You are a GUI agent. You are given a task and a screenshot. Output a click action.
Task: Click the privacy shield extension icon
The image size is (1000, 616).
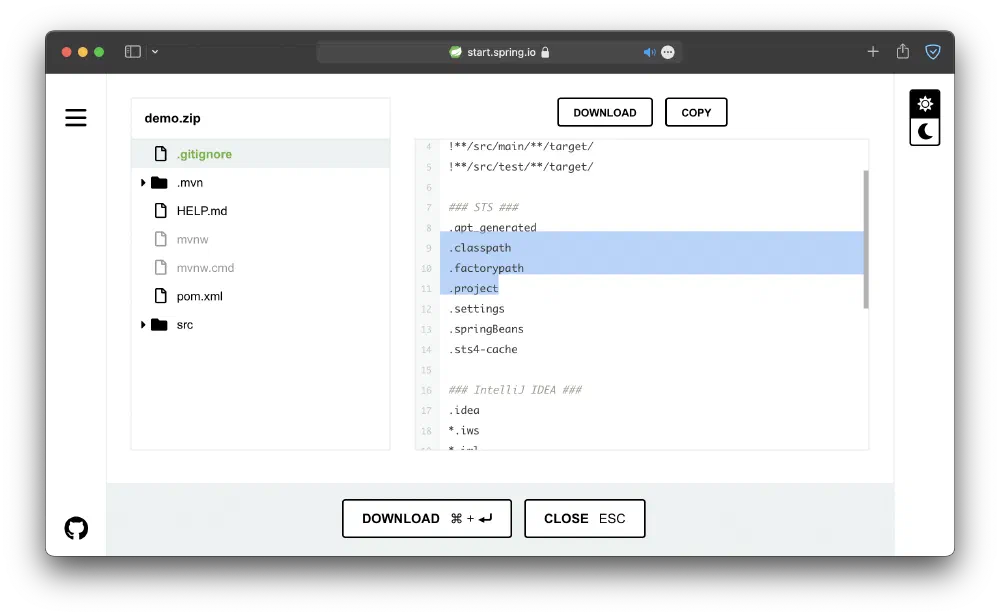[933, 52]
